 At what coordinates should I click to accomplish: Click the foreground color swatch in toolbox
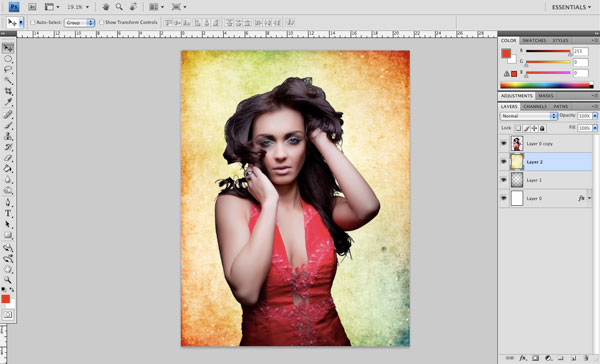[5, 299]
